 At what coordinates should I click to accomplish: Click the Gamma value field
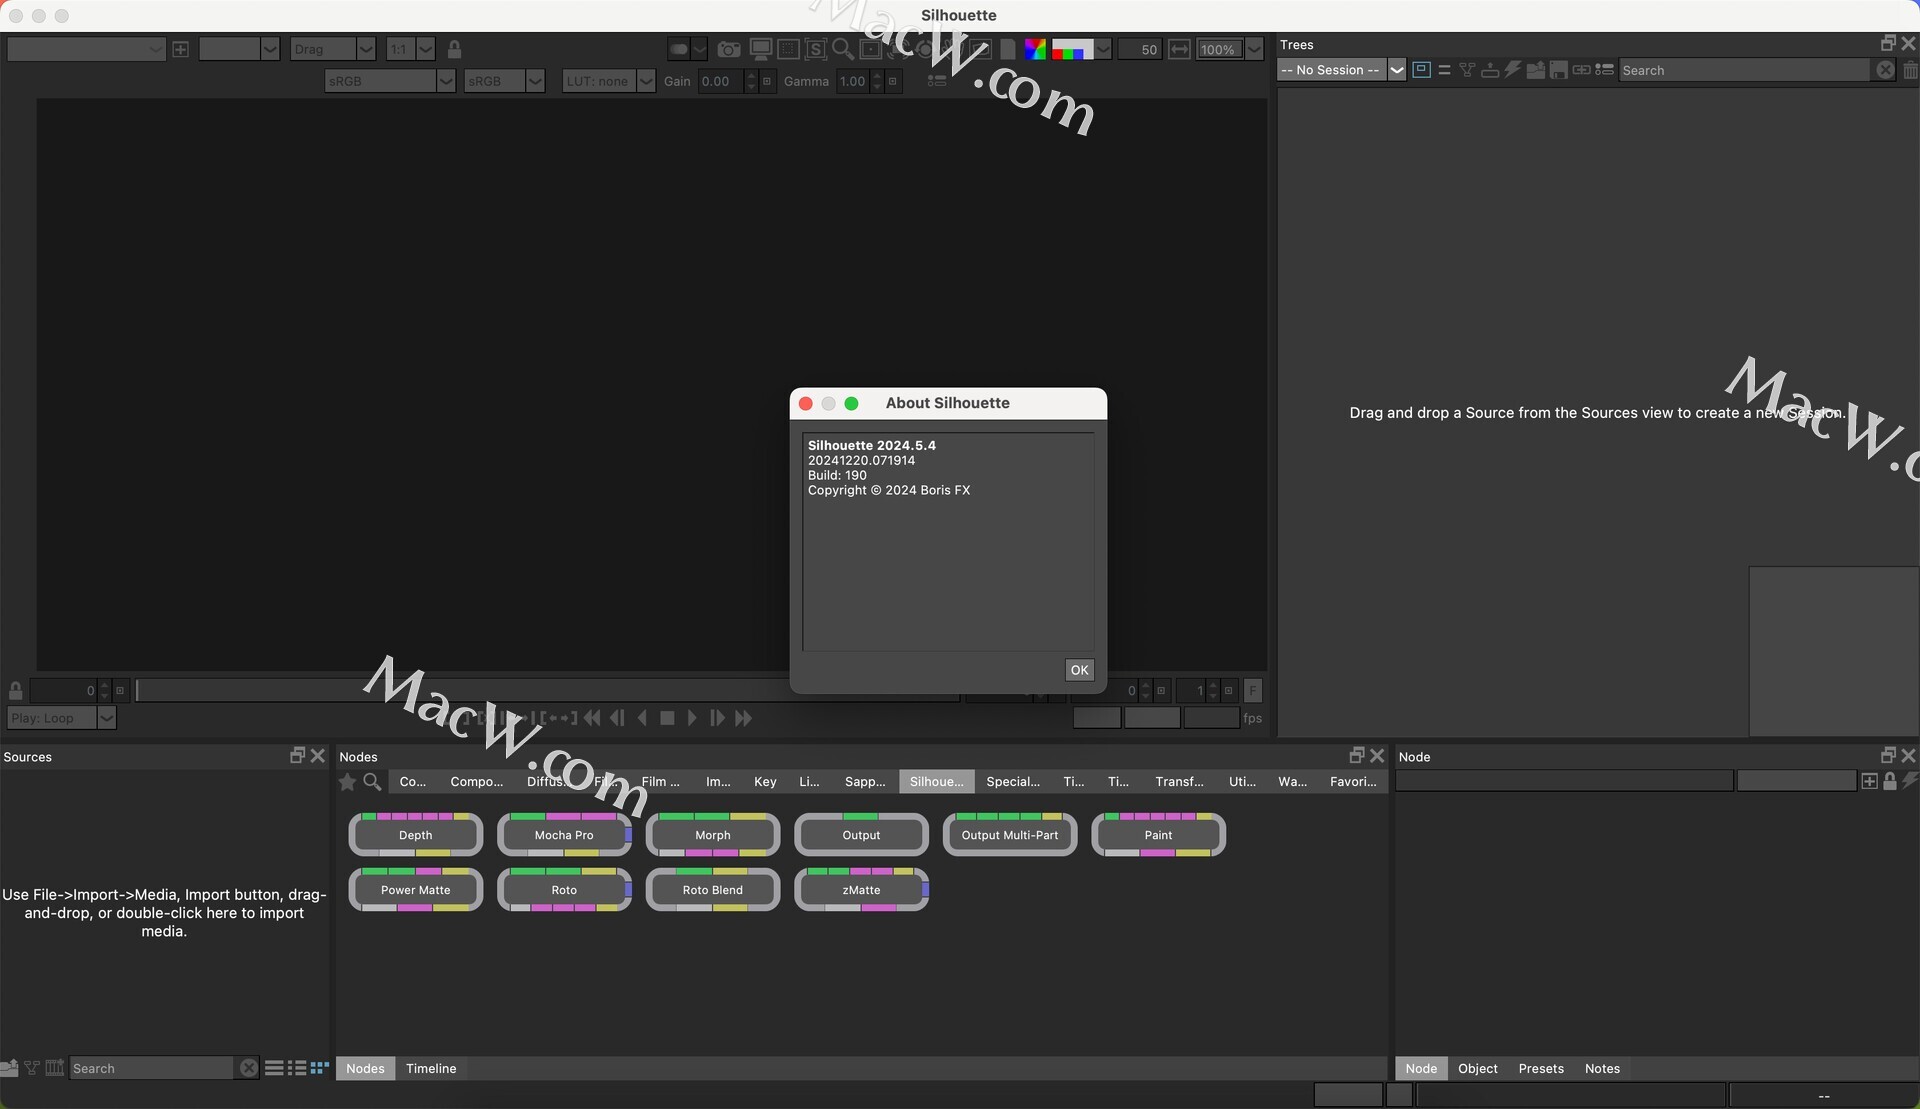point(853,81)
